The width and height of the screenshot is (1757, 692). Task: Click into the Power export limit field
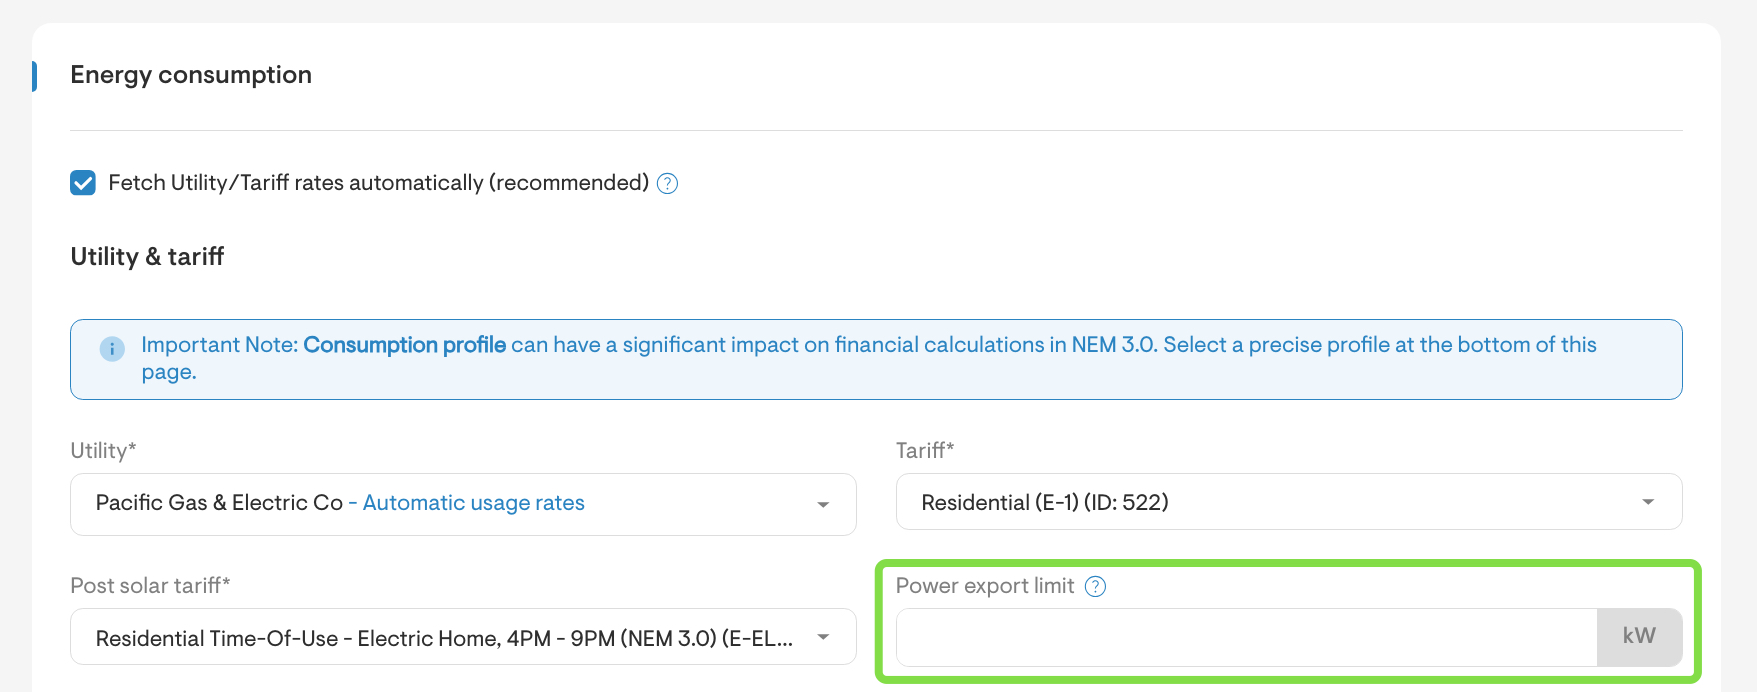pos(1245,637)
